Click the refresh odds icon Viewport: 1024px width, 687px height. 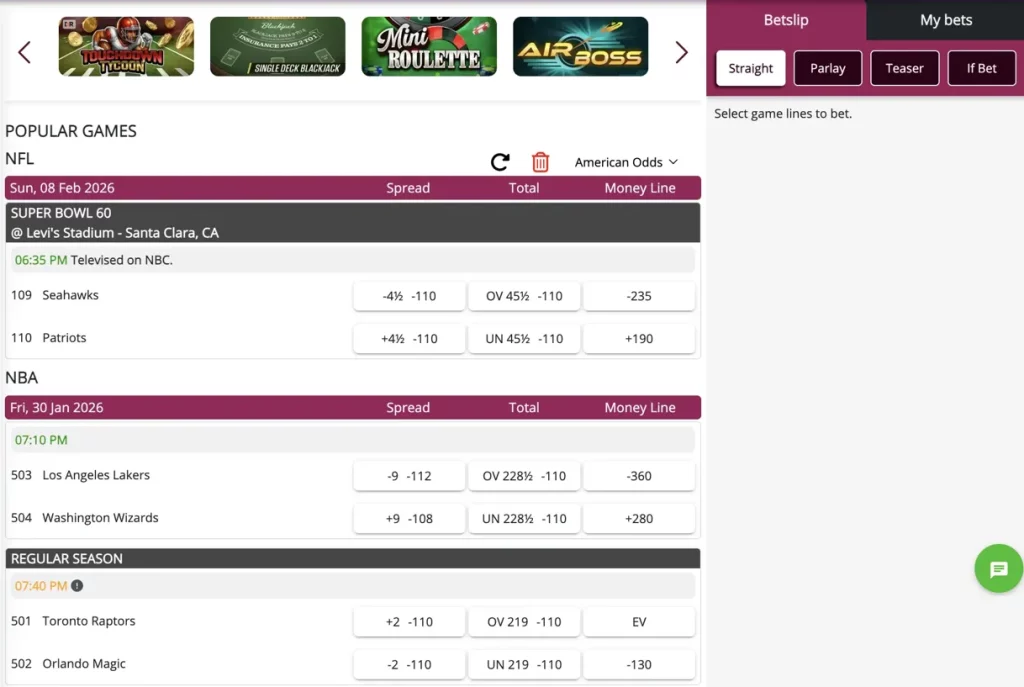coord(499,161)
